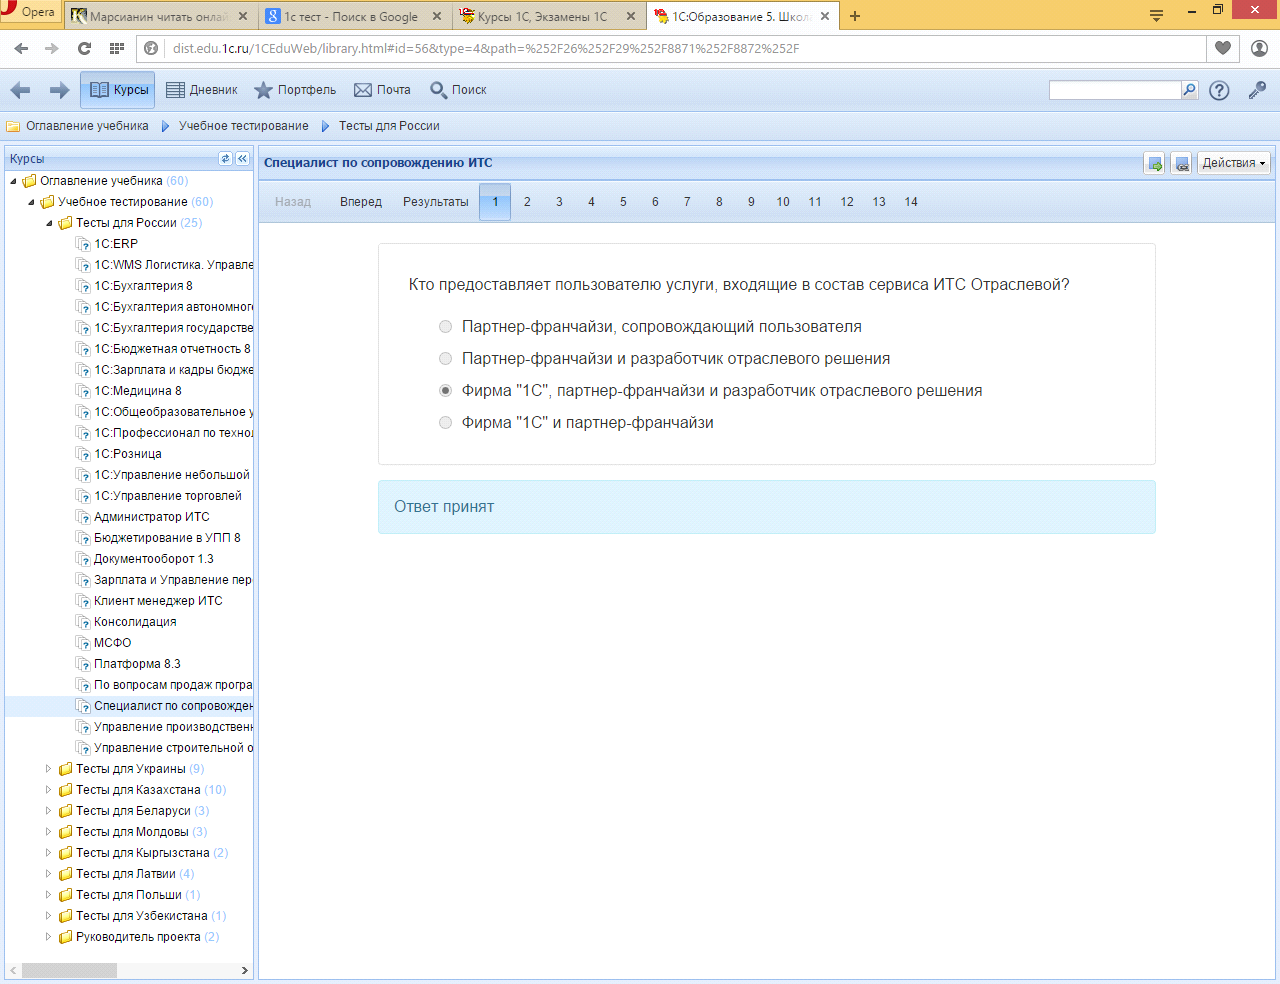The height and width of the screenshot is (984, 1280).
Task: Expand the Тесты для Украины node
Action: [x=48, y=769]
